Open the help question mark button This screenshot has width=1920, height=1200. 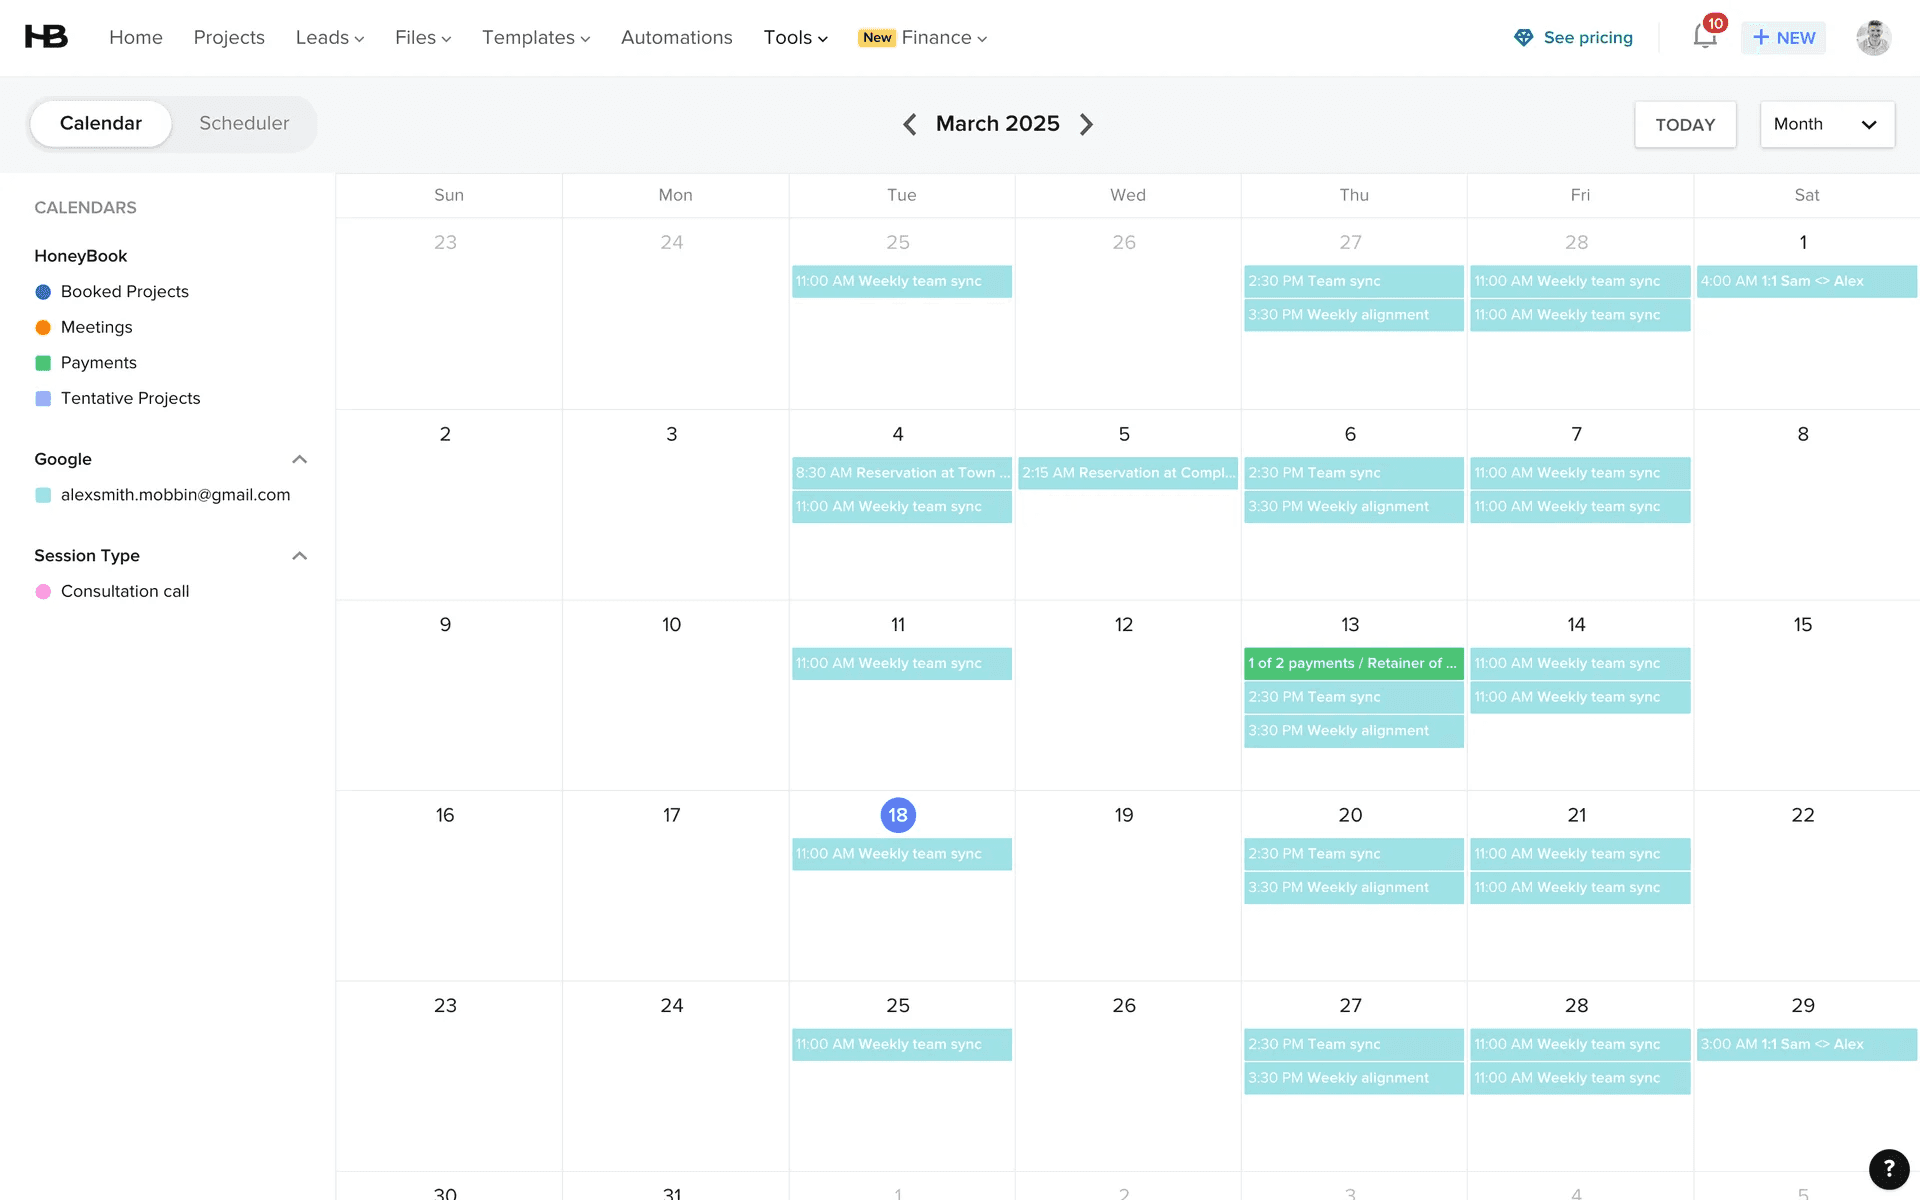(x=1888, y=1168)
